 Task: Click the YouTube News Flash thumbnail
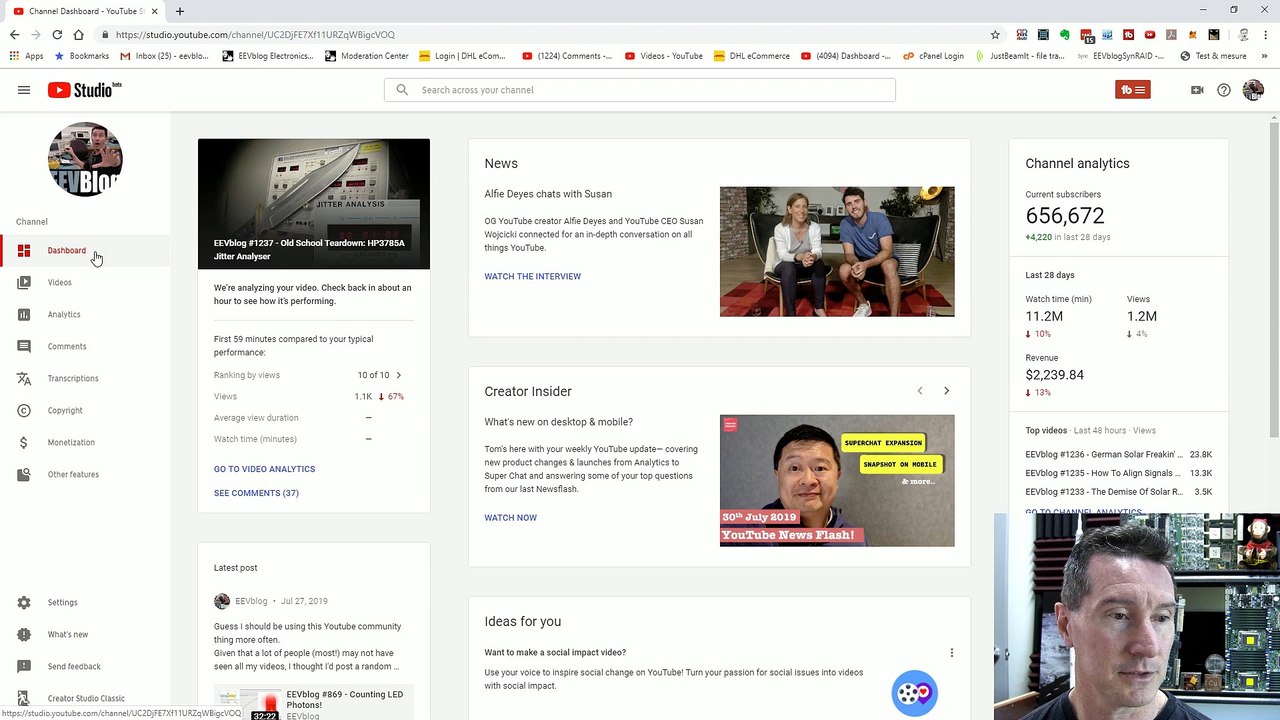837,481
